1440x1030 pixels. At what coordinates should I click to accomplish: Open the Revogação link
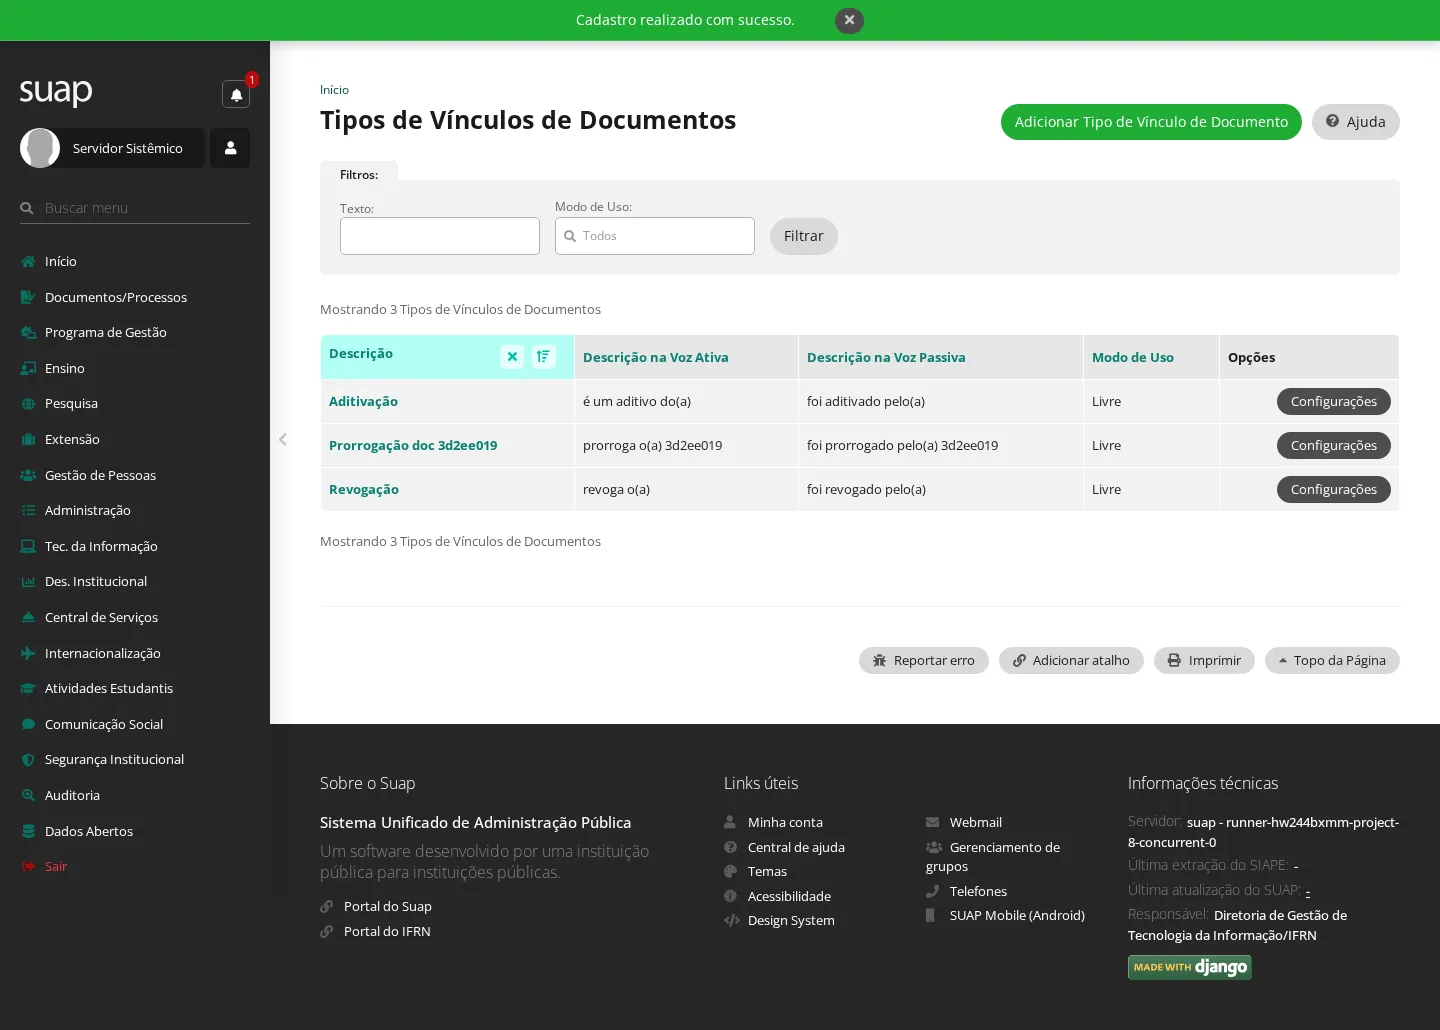tap(364, 489)
